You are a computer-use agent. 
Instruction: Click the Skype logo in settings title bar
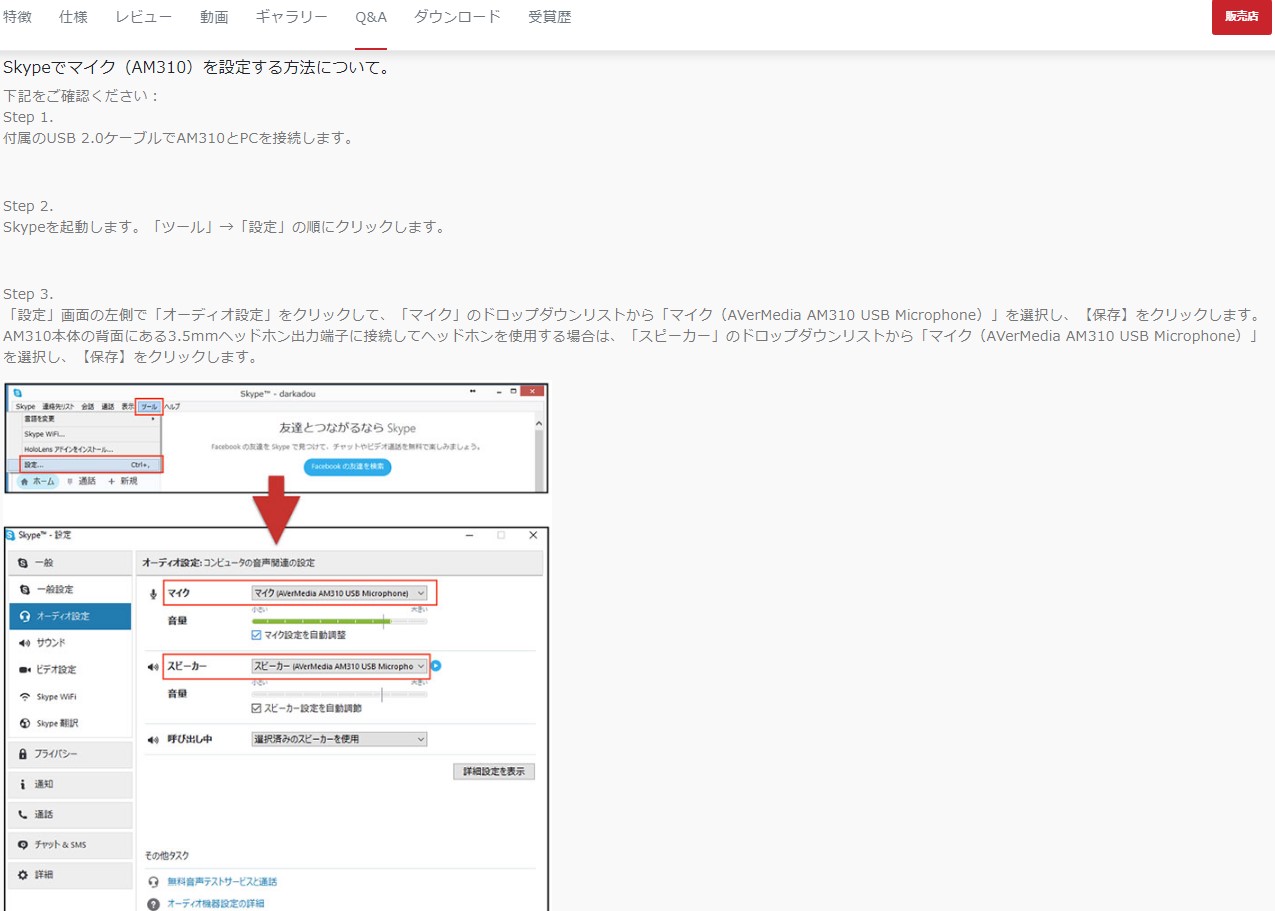coord(11,535)
